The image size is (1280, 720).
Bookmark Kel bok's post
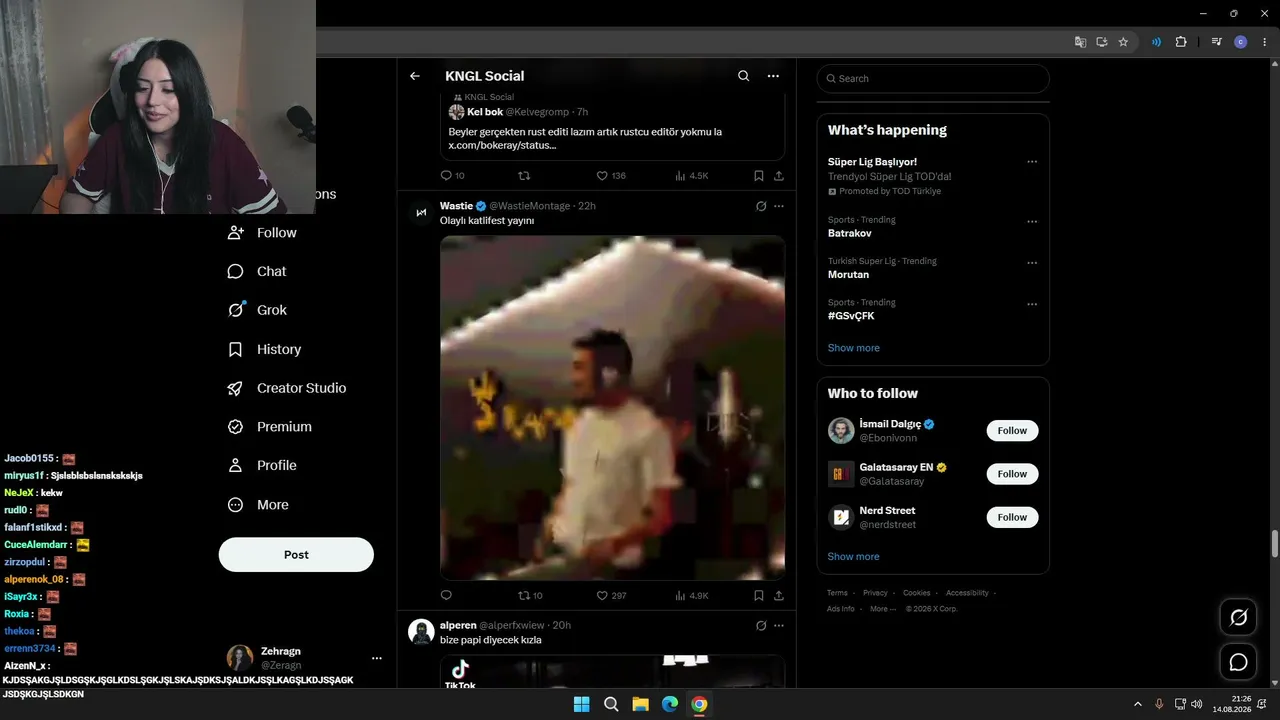759,175
